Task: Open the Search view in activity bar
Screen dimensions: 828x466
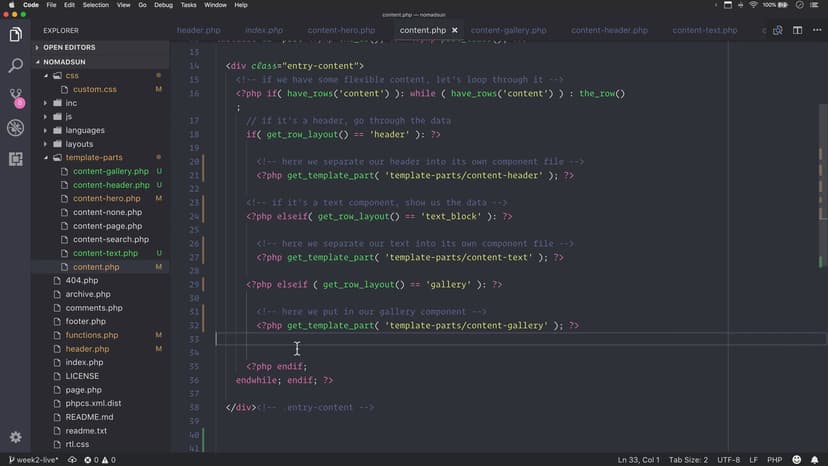Action: pyautogui.click(x=15, y=66)
